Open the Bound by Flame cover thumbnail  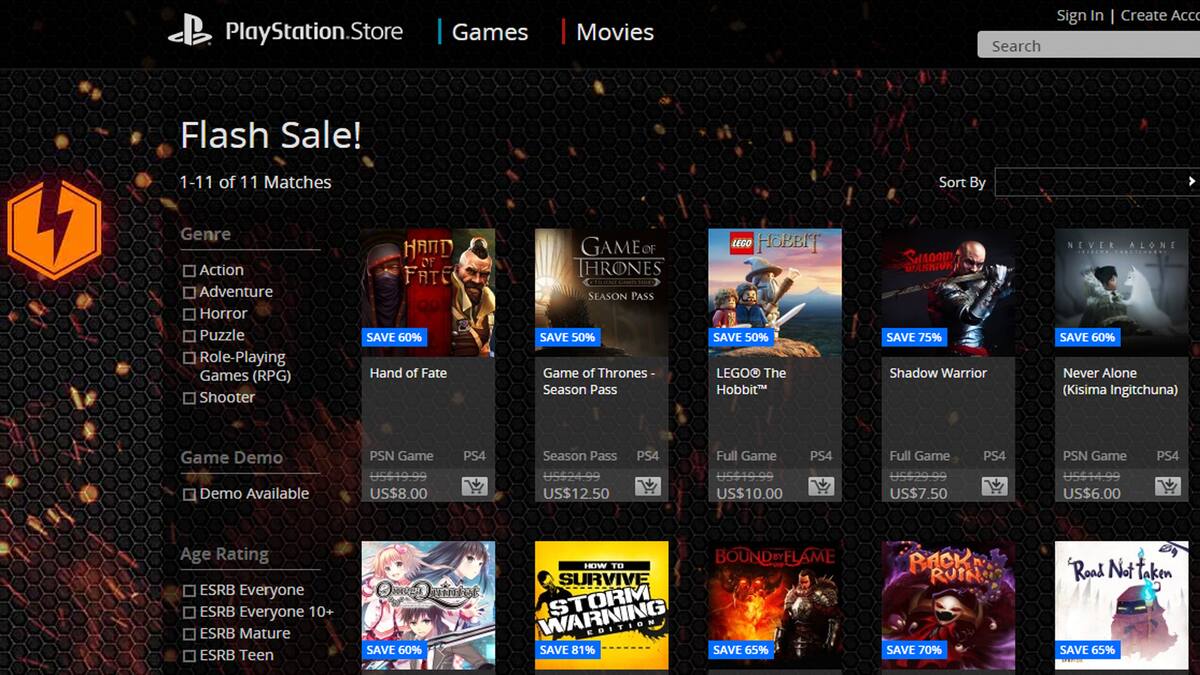[x=775, y=605]
